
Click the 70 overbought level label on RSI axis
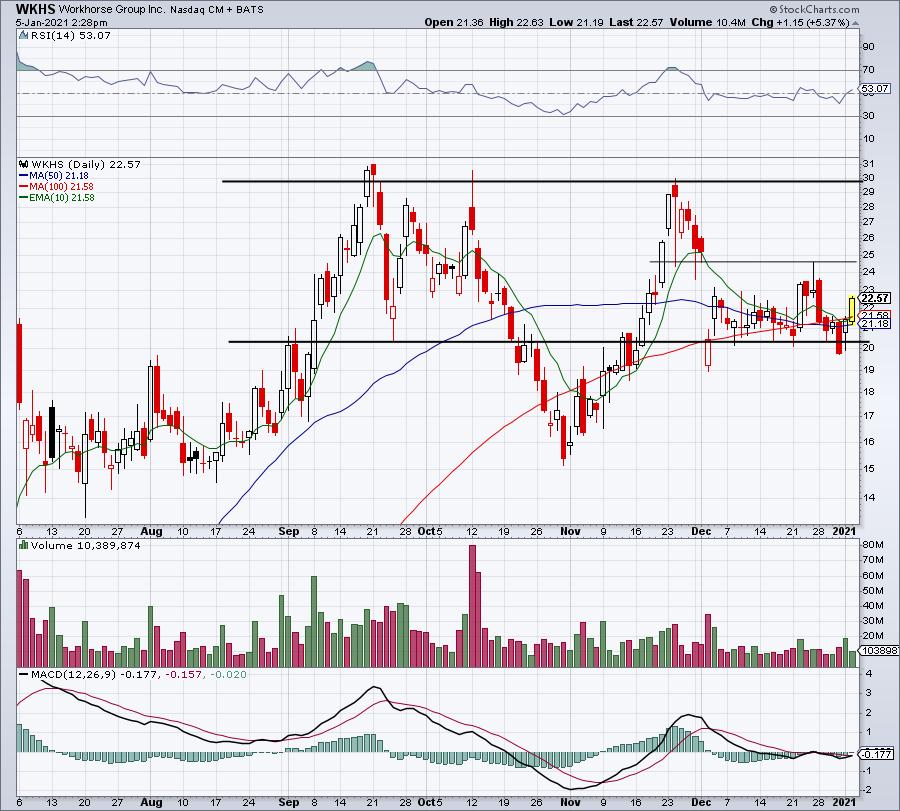pyautogui.click(x=868, y=70)
